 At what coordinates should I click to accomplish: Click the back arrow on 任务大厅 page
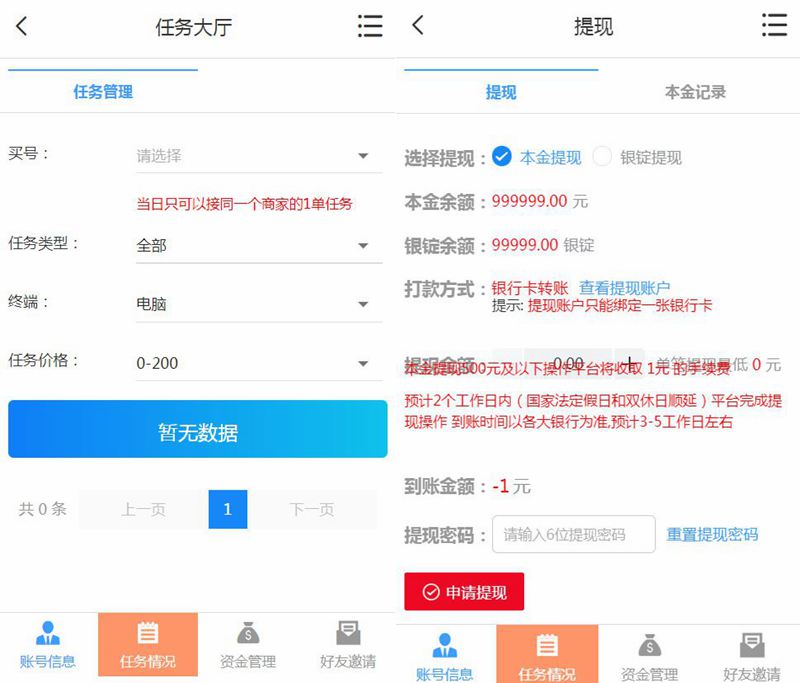(x=22, y=27)
